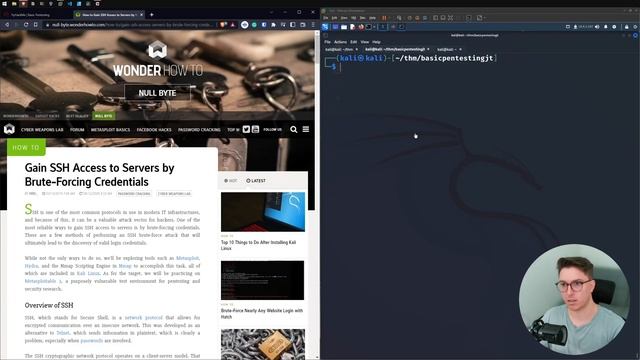Click the green HOW TO label
This screenshot has height=360, width=640.
[x=26, y=147]
